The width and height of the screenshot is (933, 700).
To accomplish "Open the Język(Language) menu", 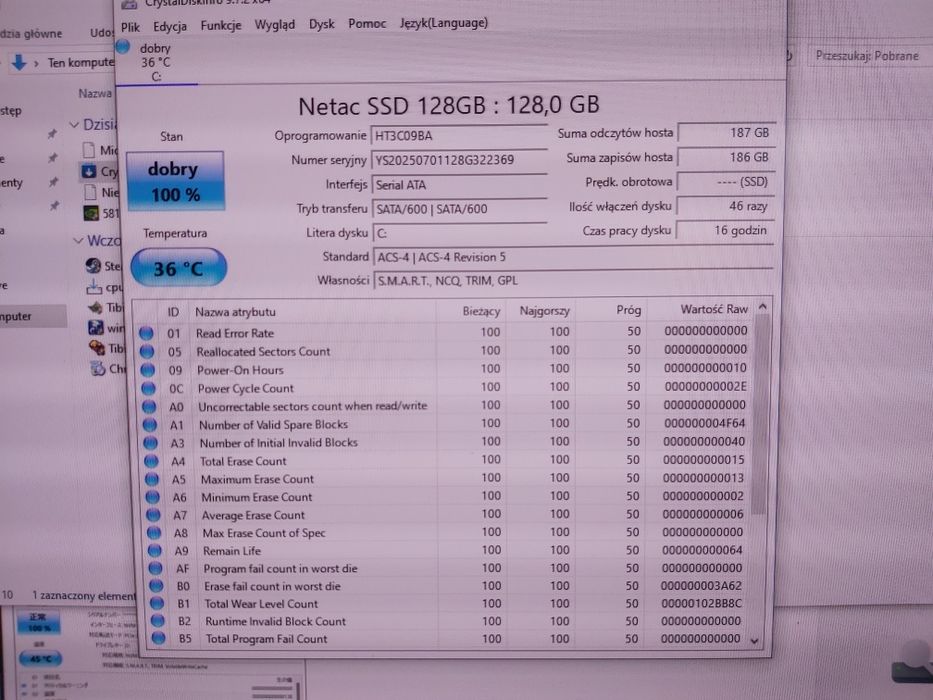I will point(443,23).
